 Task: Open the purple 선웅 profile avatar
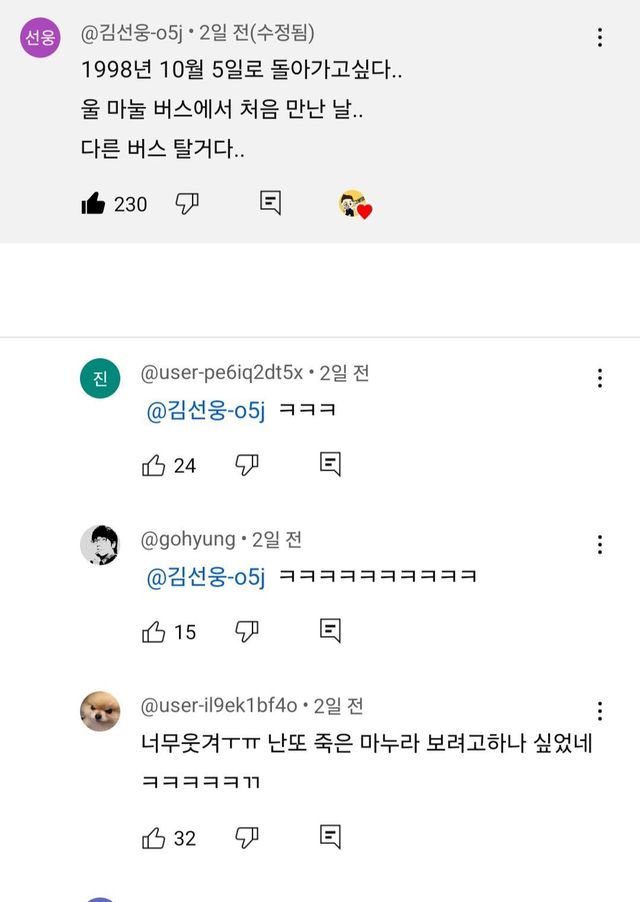tap(40, 38)
